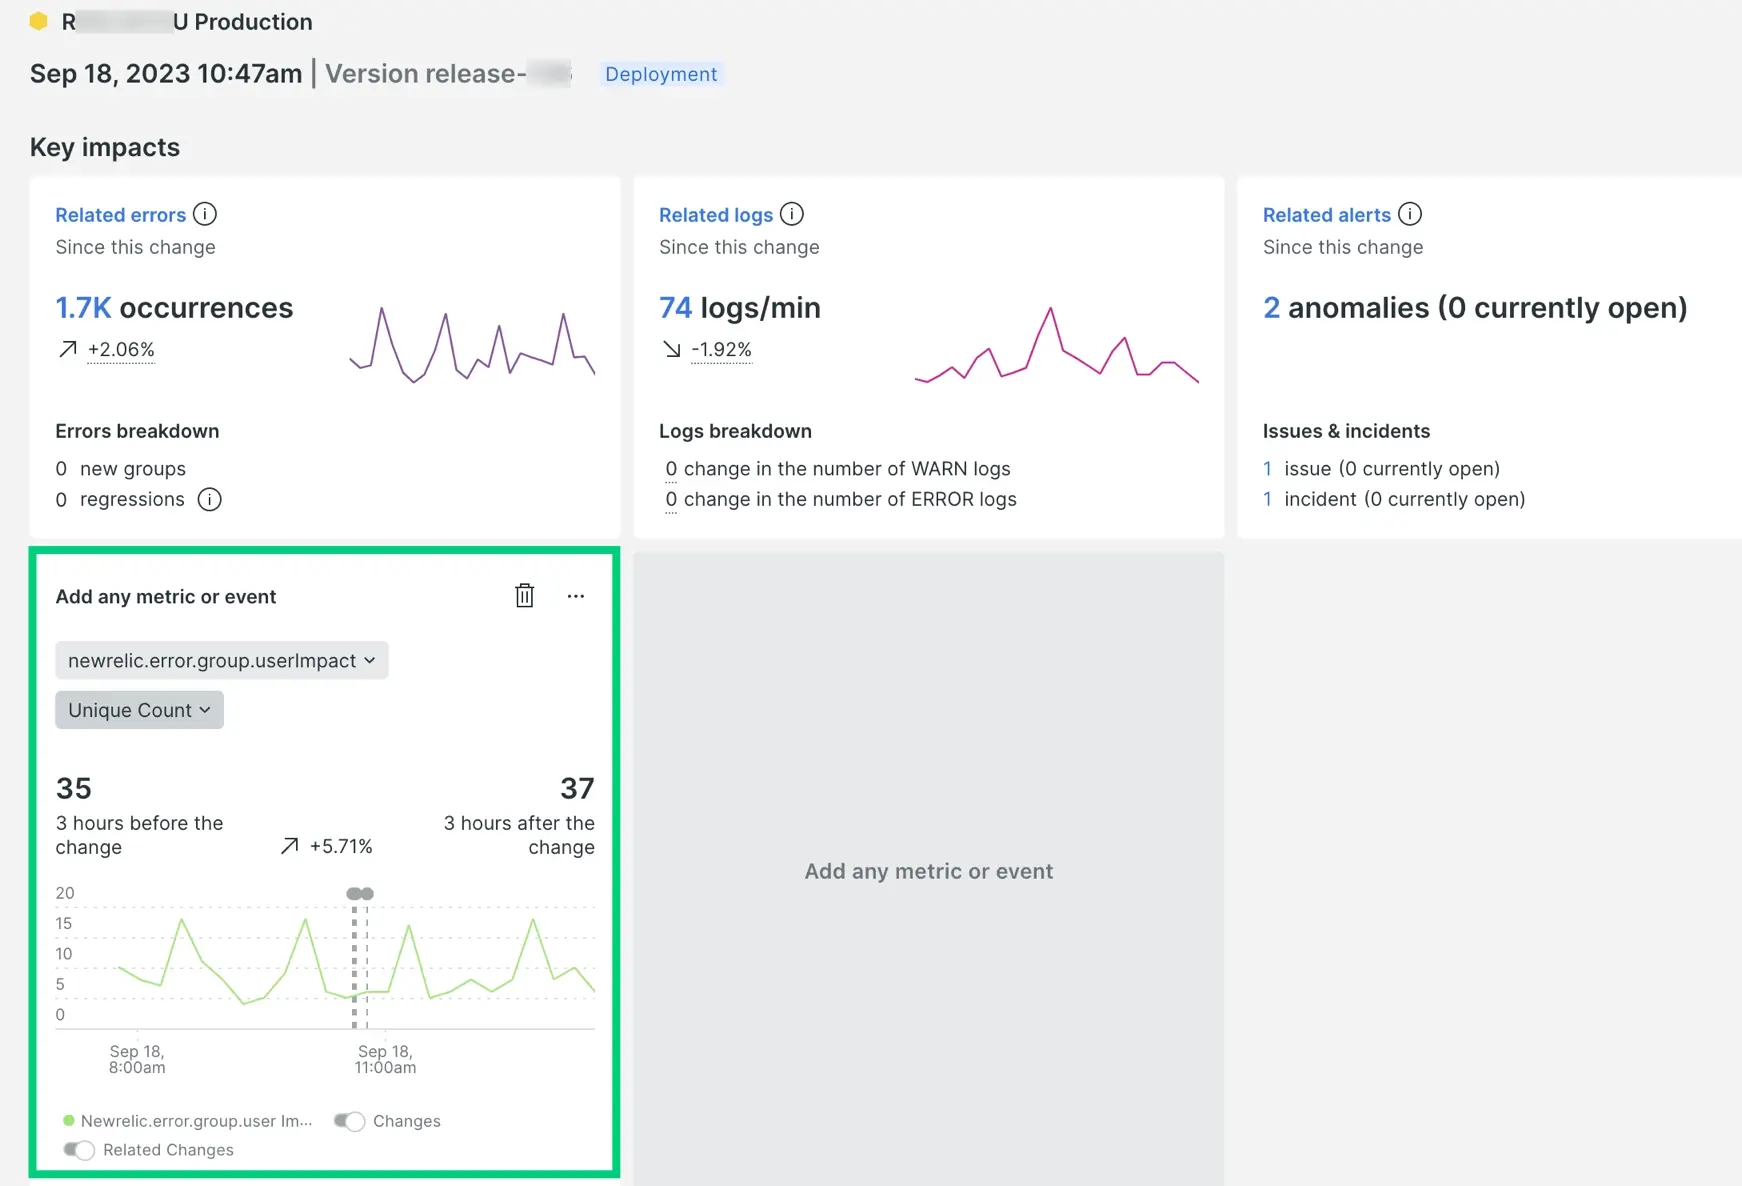1742x1186 pixels.
Task: Click the 35 before-change value
Action: (74, 788)
